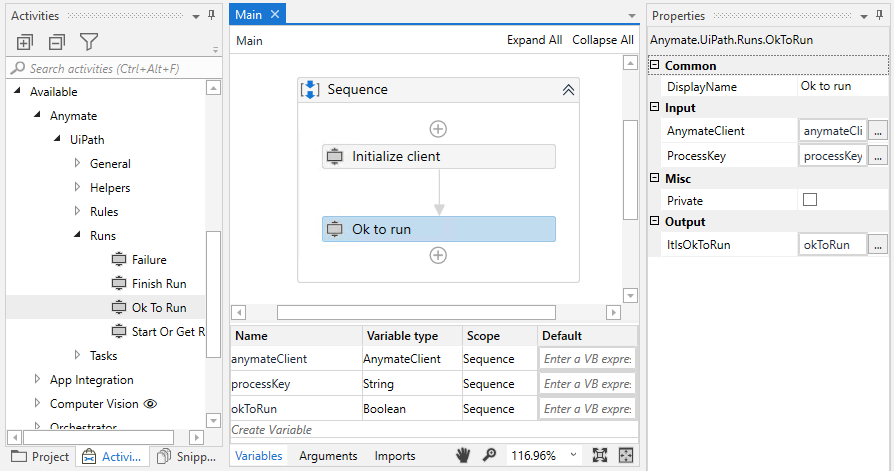The width and height of the screenshot is (894, 471).
Task: Collapse the Input property section
Action: coord(655,107)
